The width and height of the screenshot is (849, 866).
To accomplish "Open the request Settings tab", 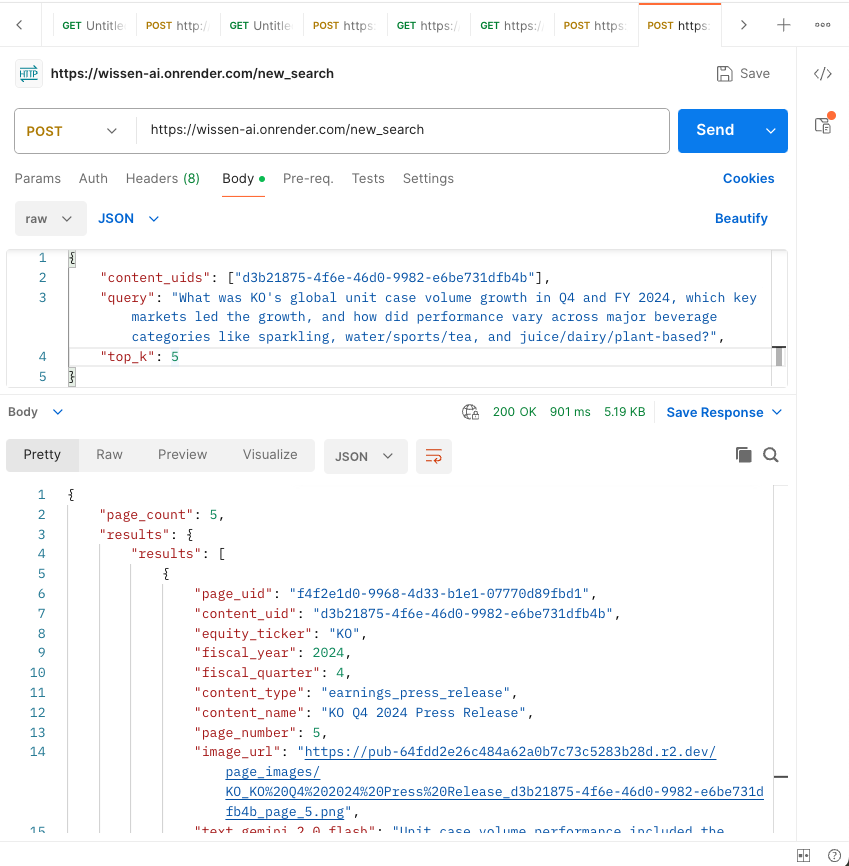I will [428, 178].
